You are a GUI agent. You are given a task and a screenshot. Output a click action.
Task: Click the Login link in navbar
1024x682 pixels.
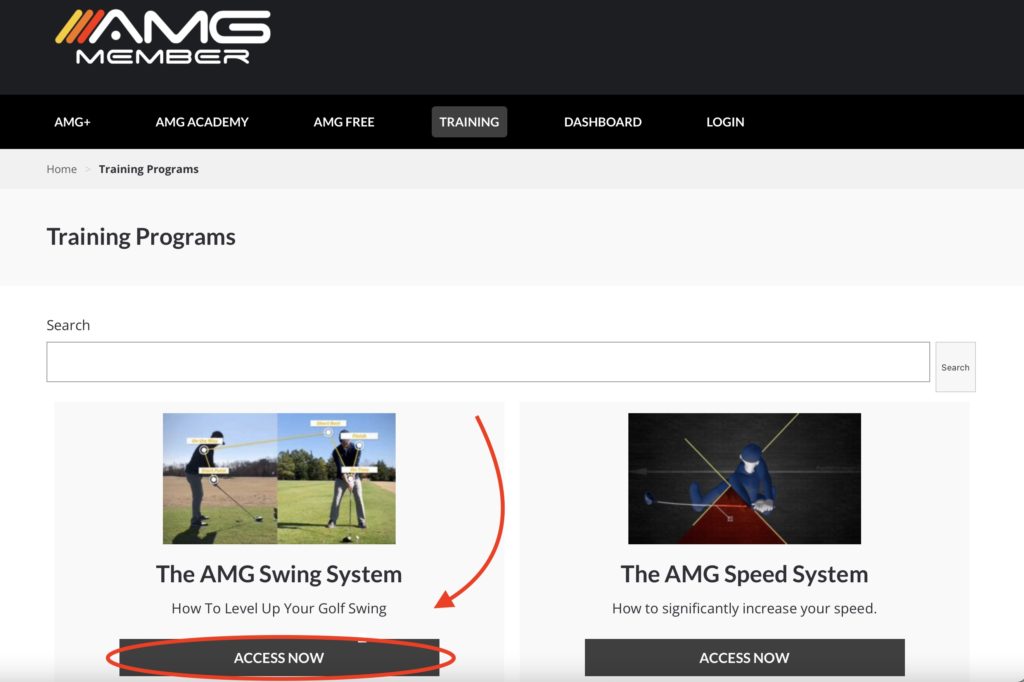(x=725, y=122)
